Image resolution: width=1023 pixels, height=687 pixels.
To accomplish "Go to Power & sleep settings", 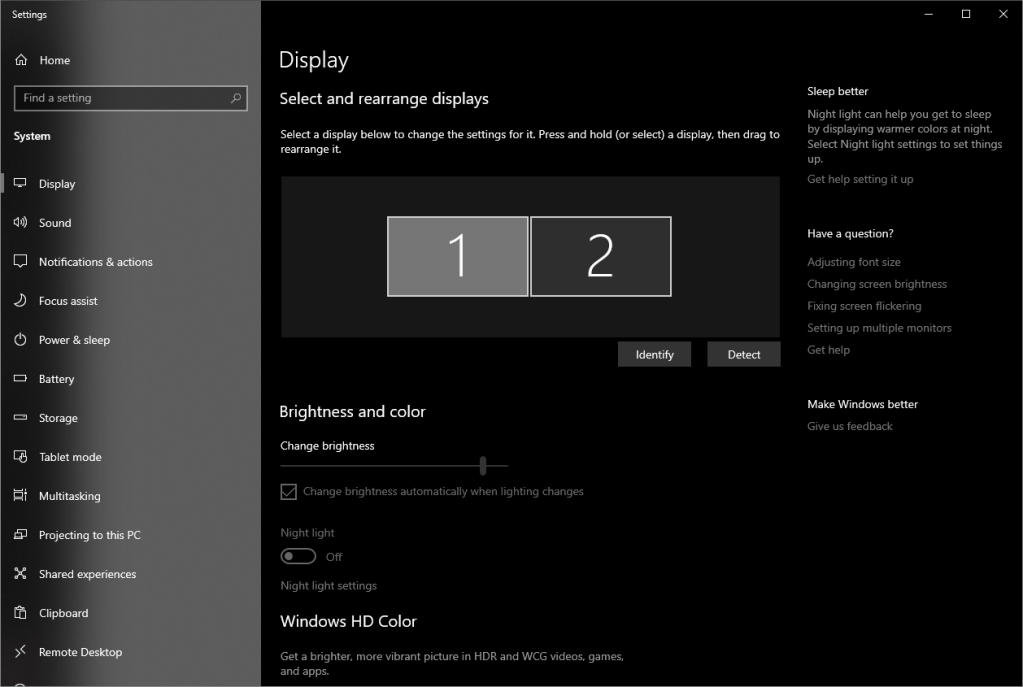I will pos(74,339).
